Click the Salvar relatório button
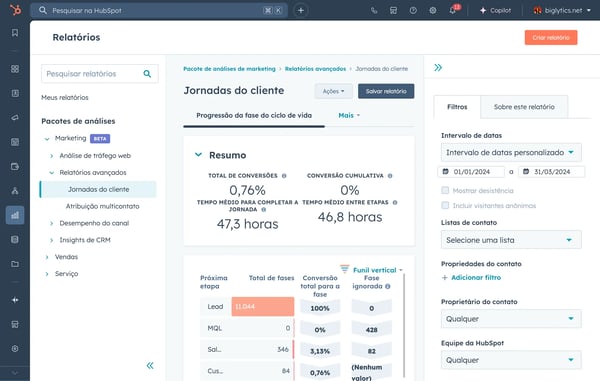600x381 pixels. click(x=386, y=91)
